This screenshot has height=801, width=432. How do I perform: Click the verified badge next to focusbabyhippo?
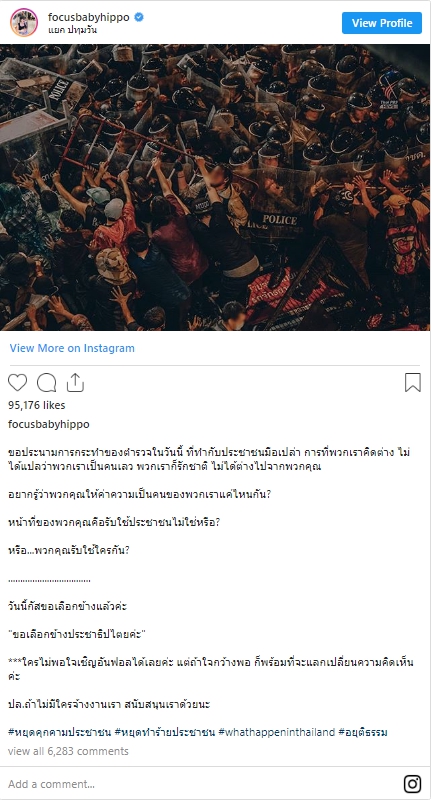(139, 17)
